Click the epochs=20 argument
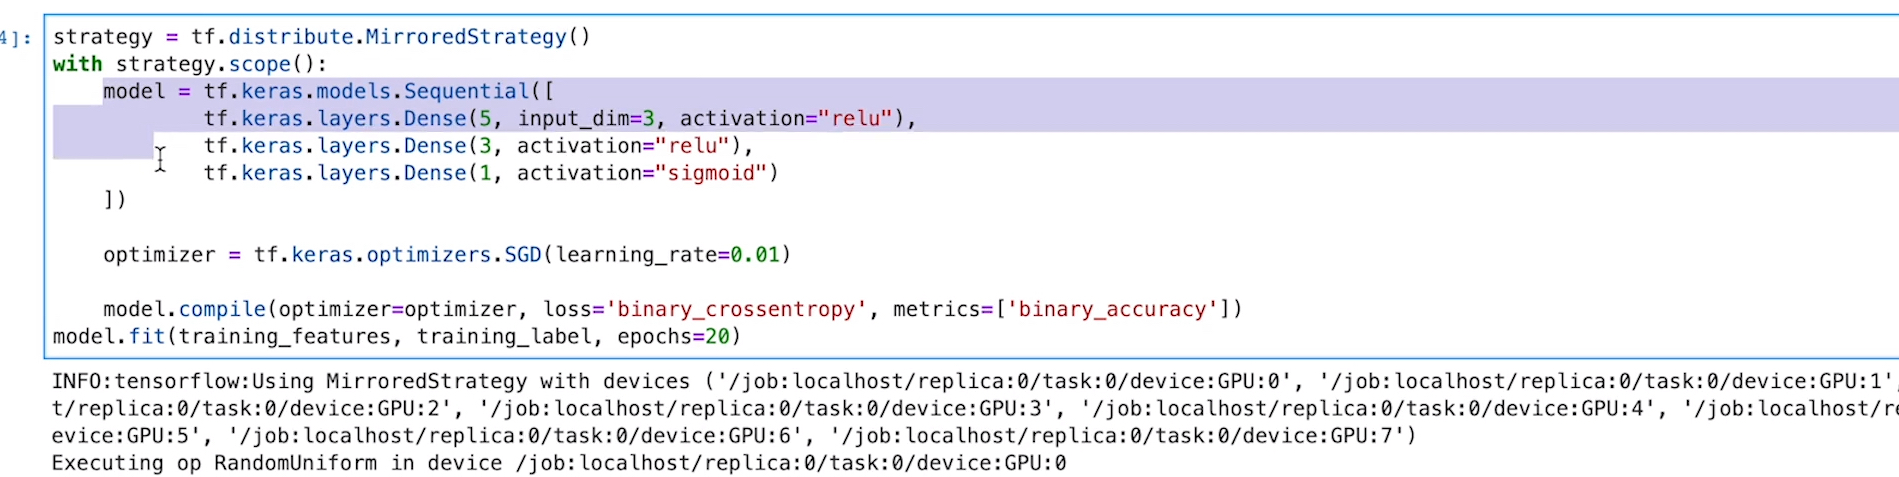 coord(673,337)
